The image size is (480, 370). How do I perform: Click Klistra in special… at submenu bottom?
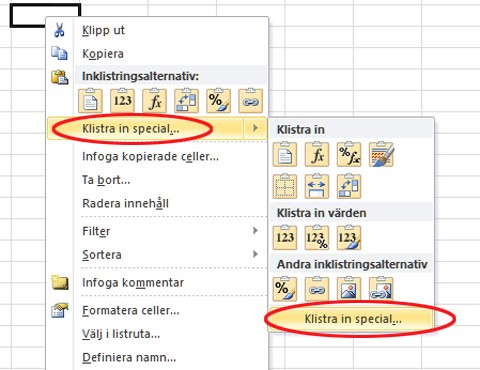coord(352,319)
